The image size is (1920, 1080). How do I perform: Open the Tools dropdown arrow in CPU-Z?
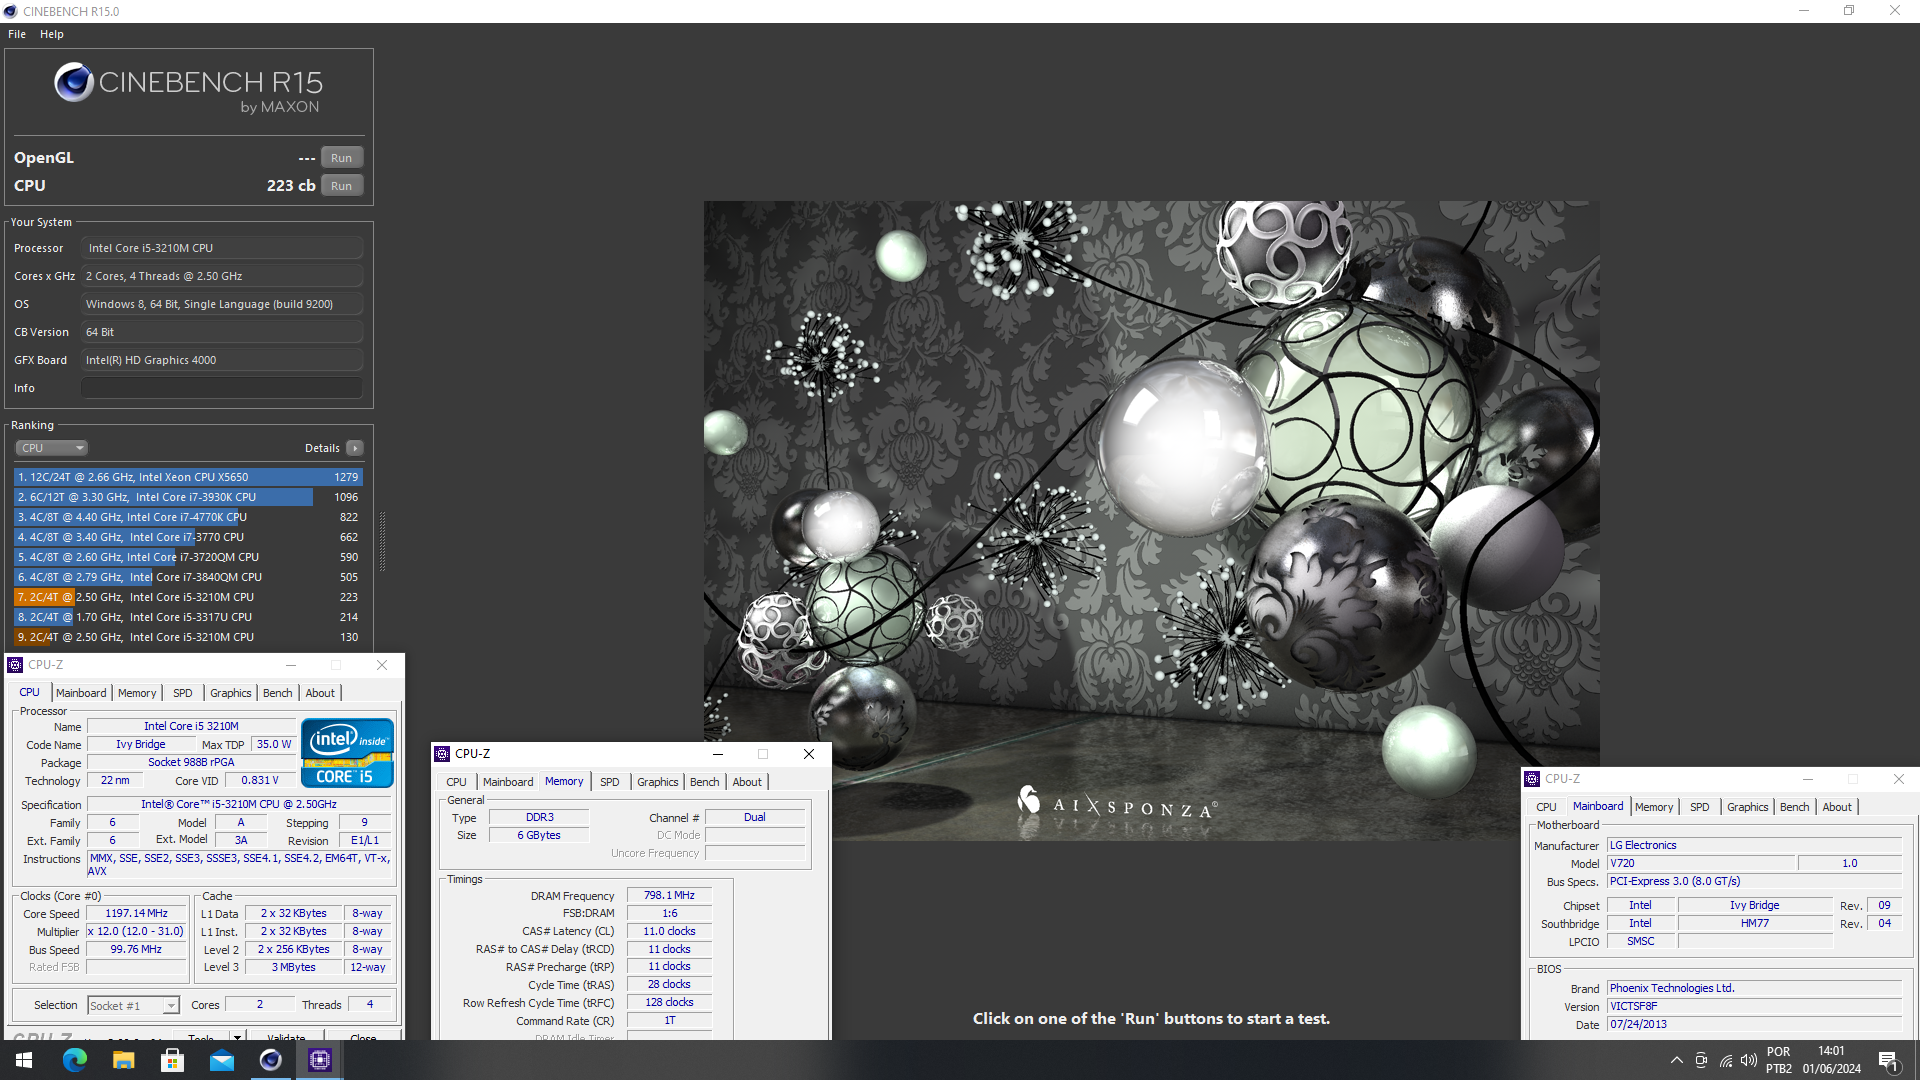pyautogui.click(x=237, y=1037)
